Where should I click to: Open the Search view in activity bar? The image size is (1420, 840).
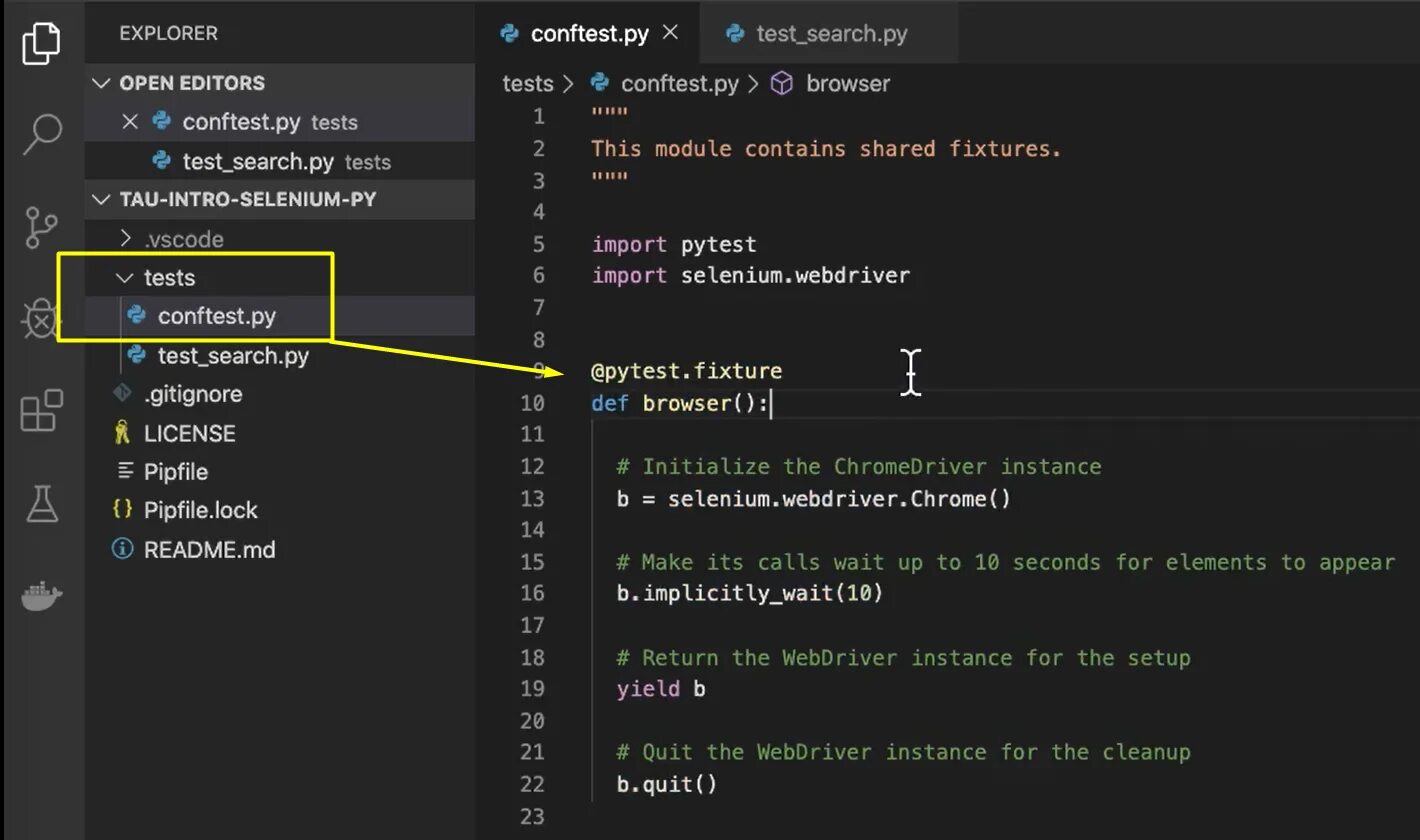tap(41, 133)
